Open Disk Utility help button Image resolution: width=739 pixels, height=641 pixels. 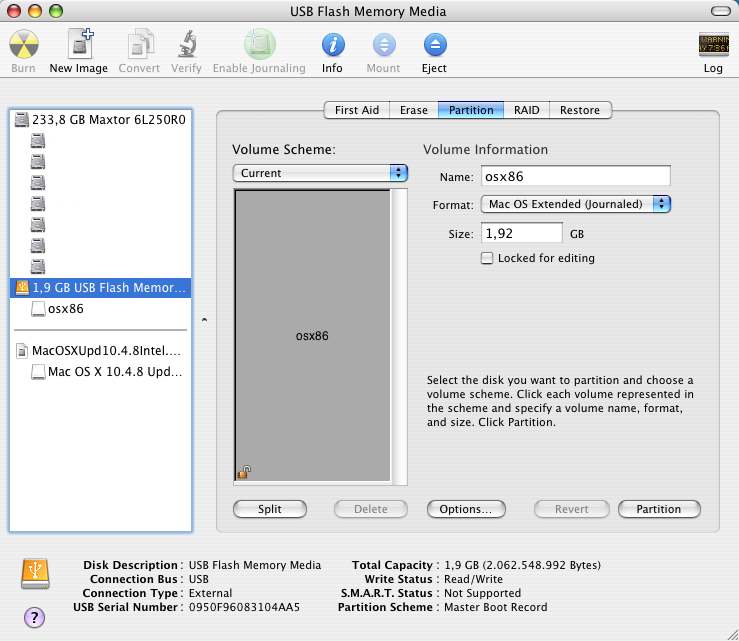(x=34, y=617)
